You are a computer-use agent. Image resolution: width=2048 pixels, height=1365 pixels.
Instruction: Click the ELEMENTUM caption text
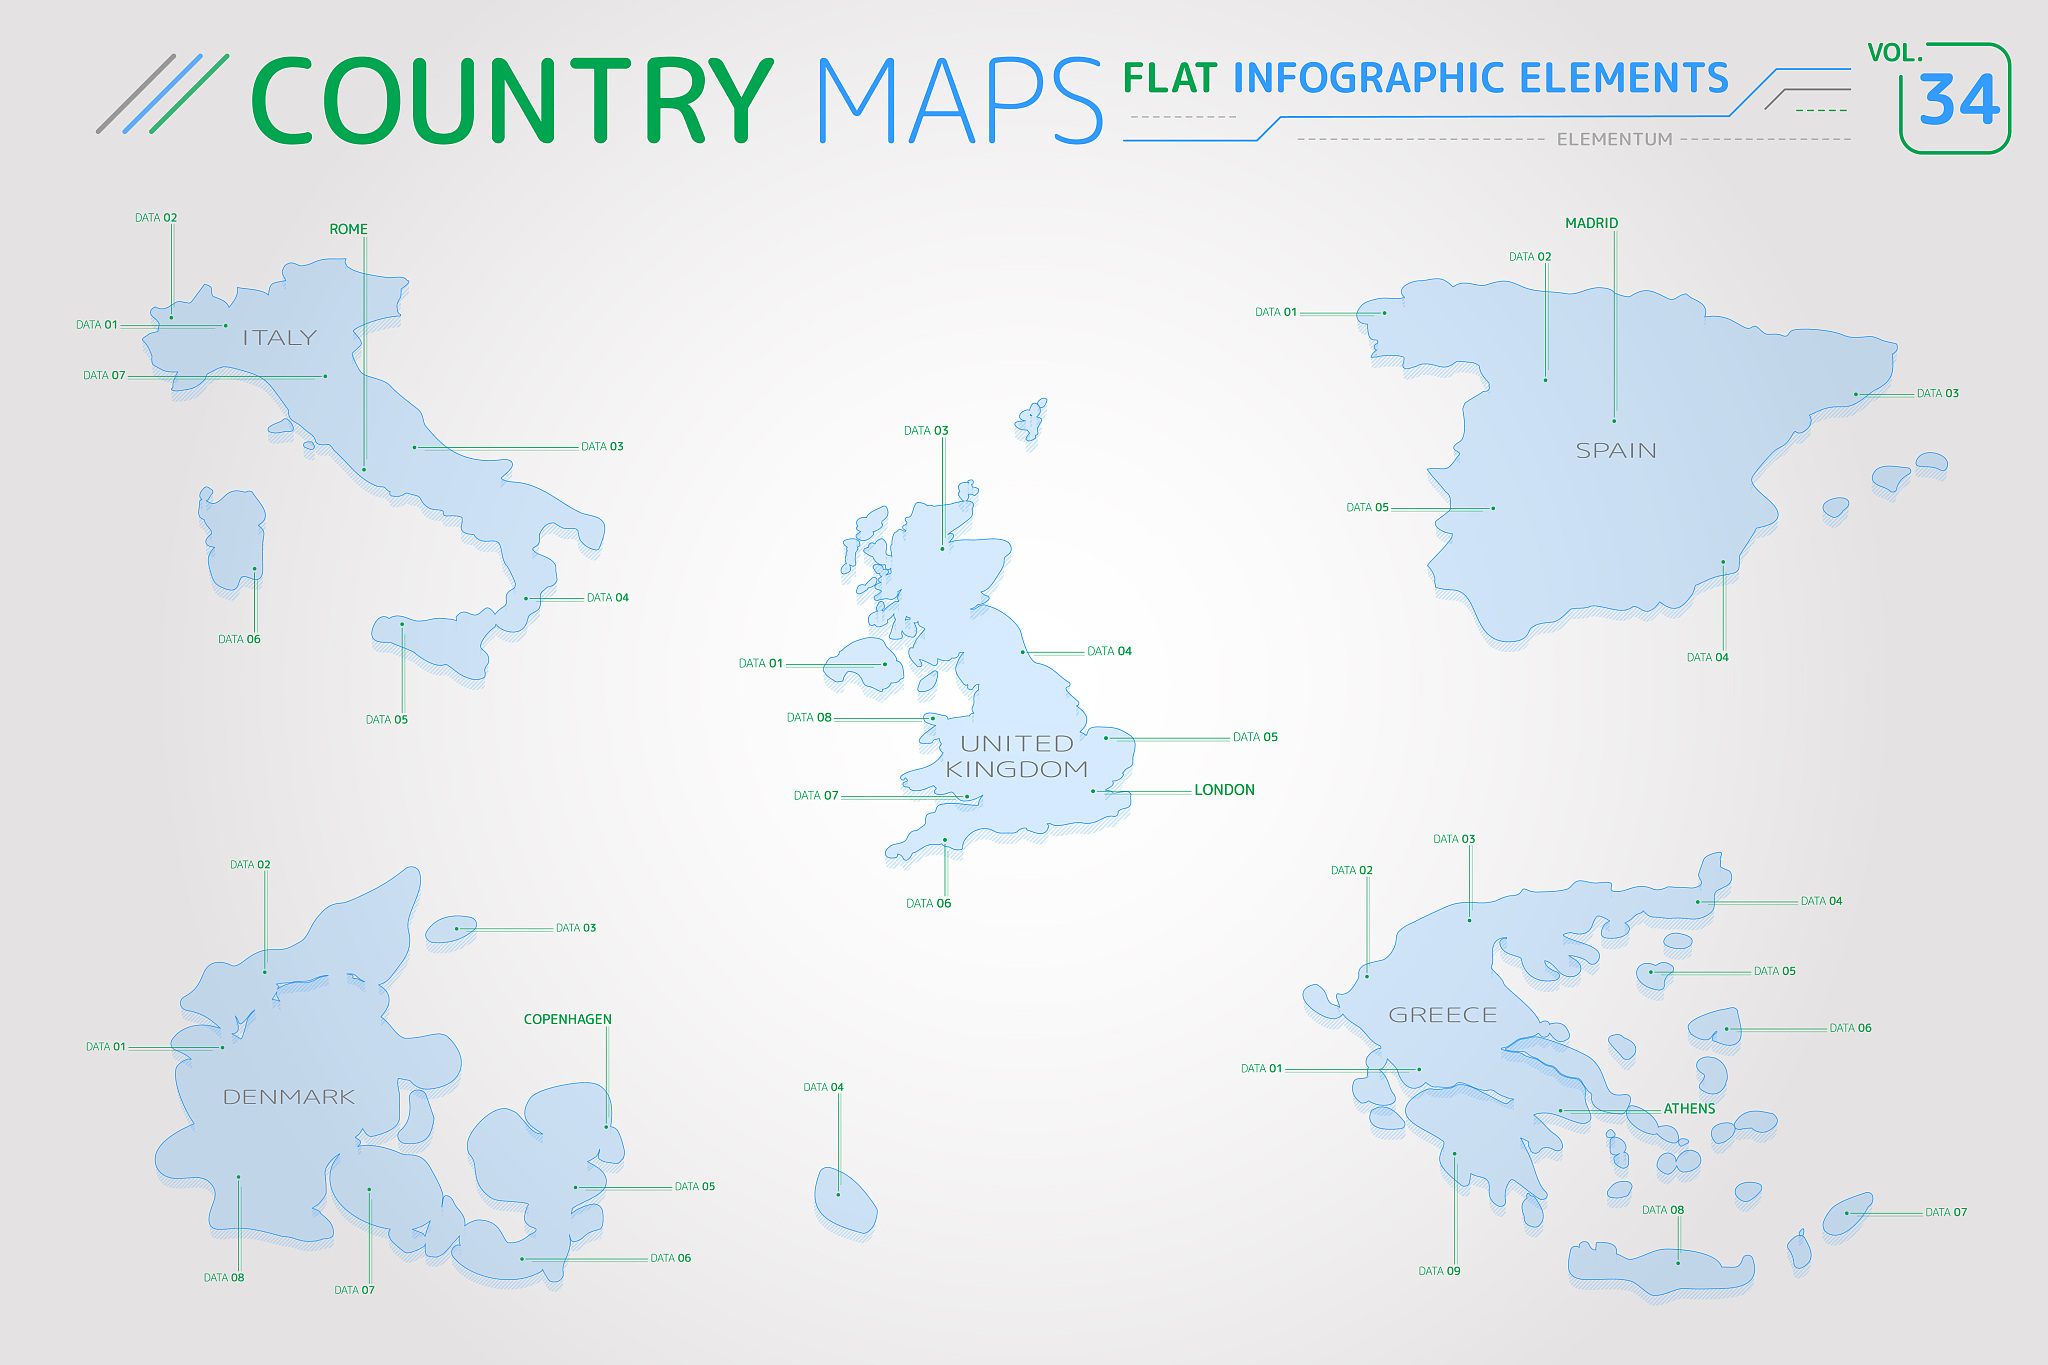(1614, 139)
